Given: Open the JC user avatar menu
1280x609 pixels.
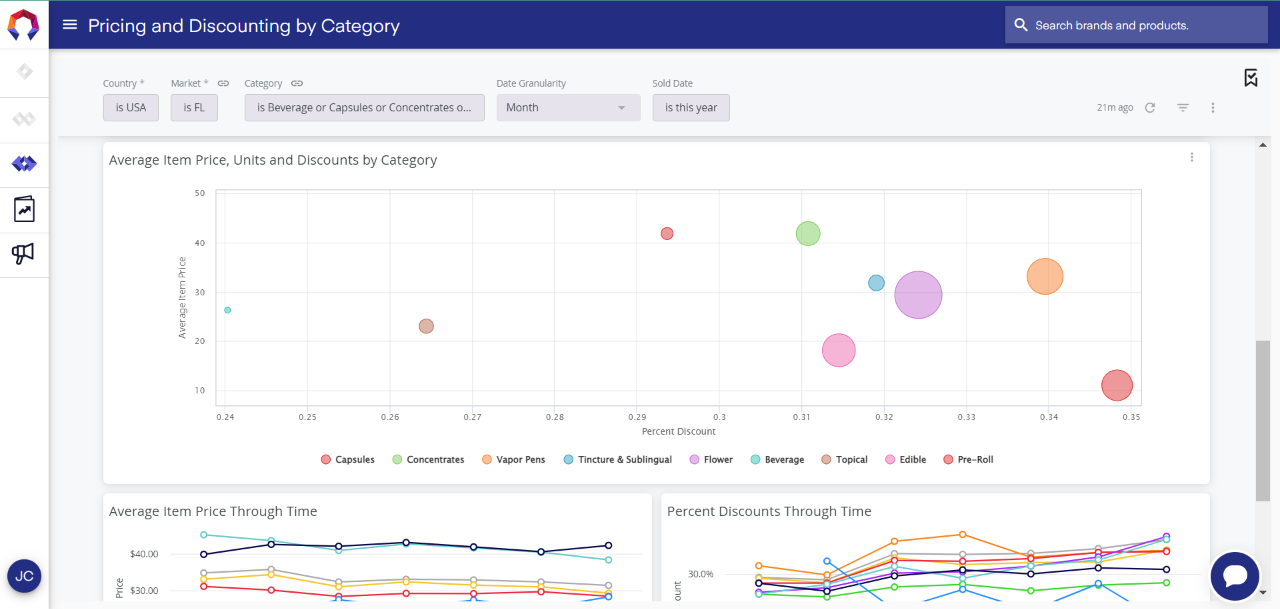Looking at the screenshot, I should (x=24, y=576).
